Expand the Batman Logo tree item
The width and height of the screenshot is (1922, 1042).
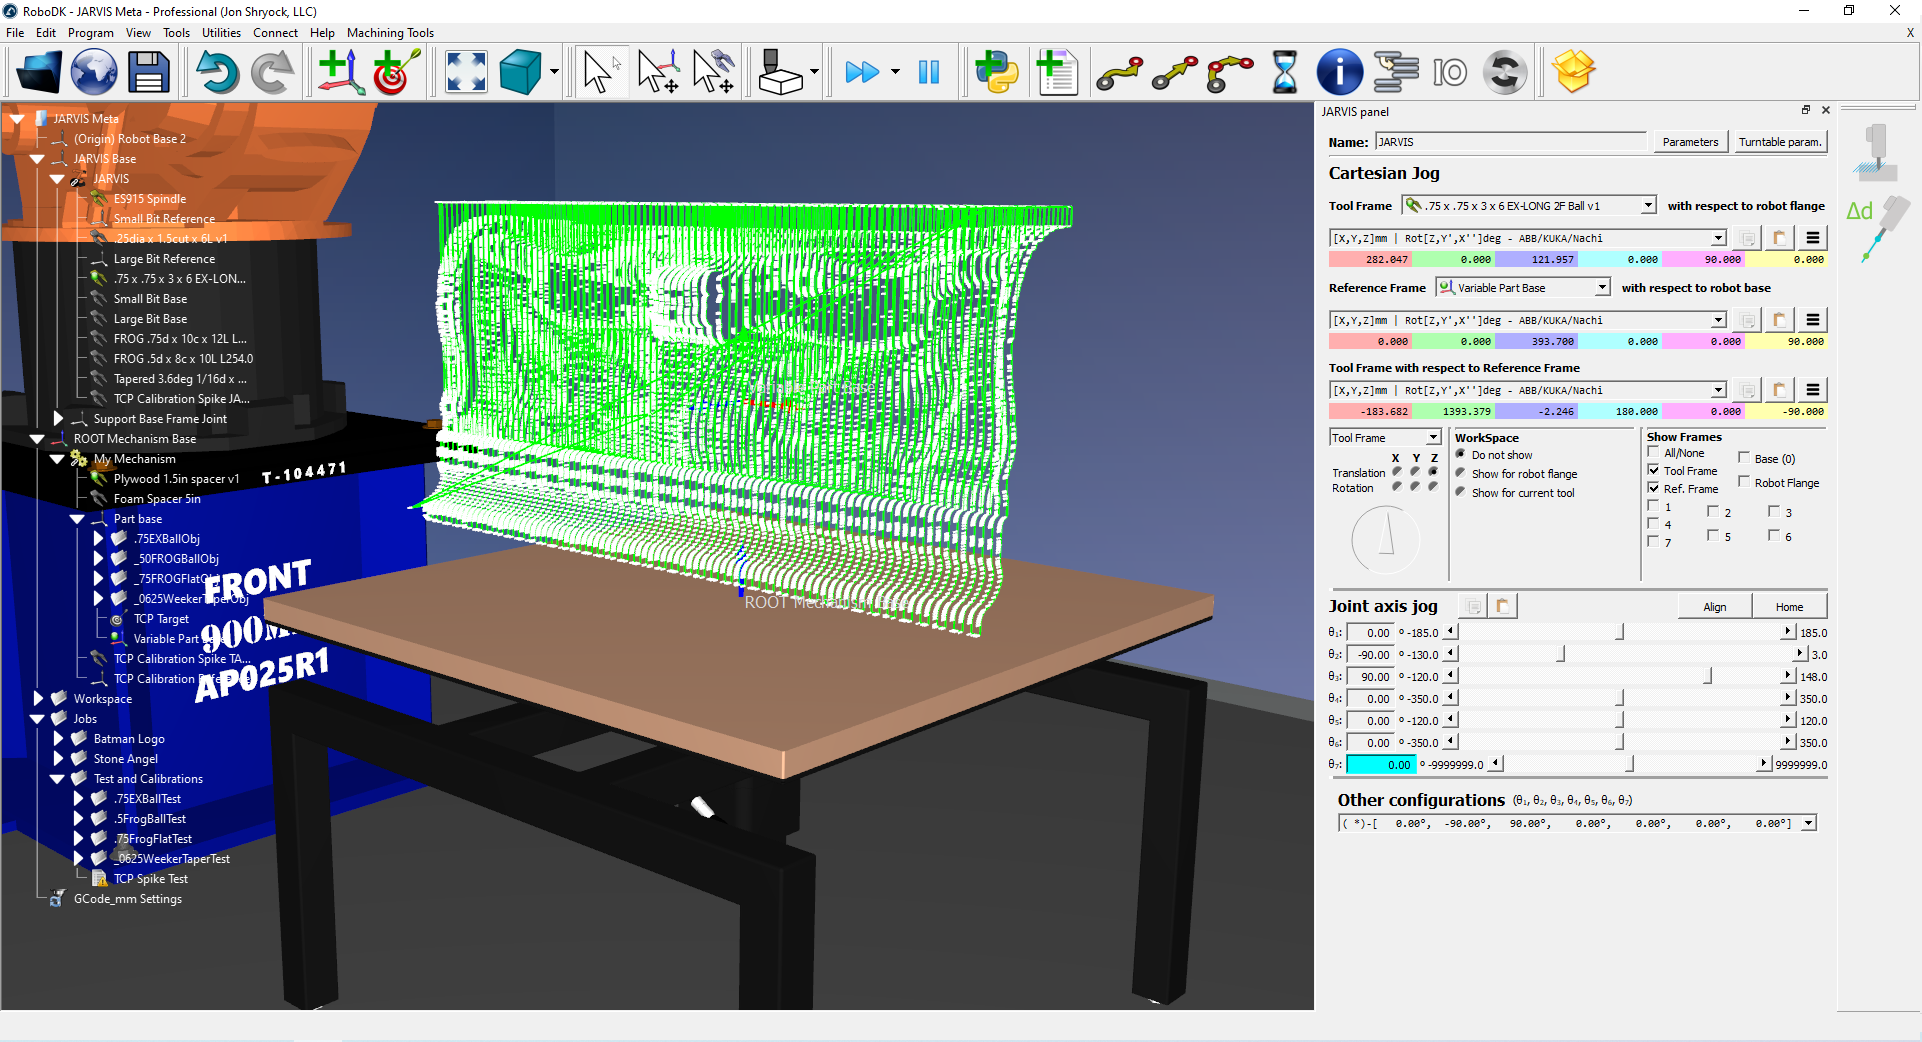[58, 739]
